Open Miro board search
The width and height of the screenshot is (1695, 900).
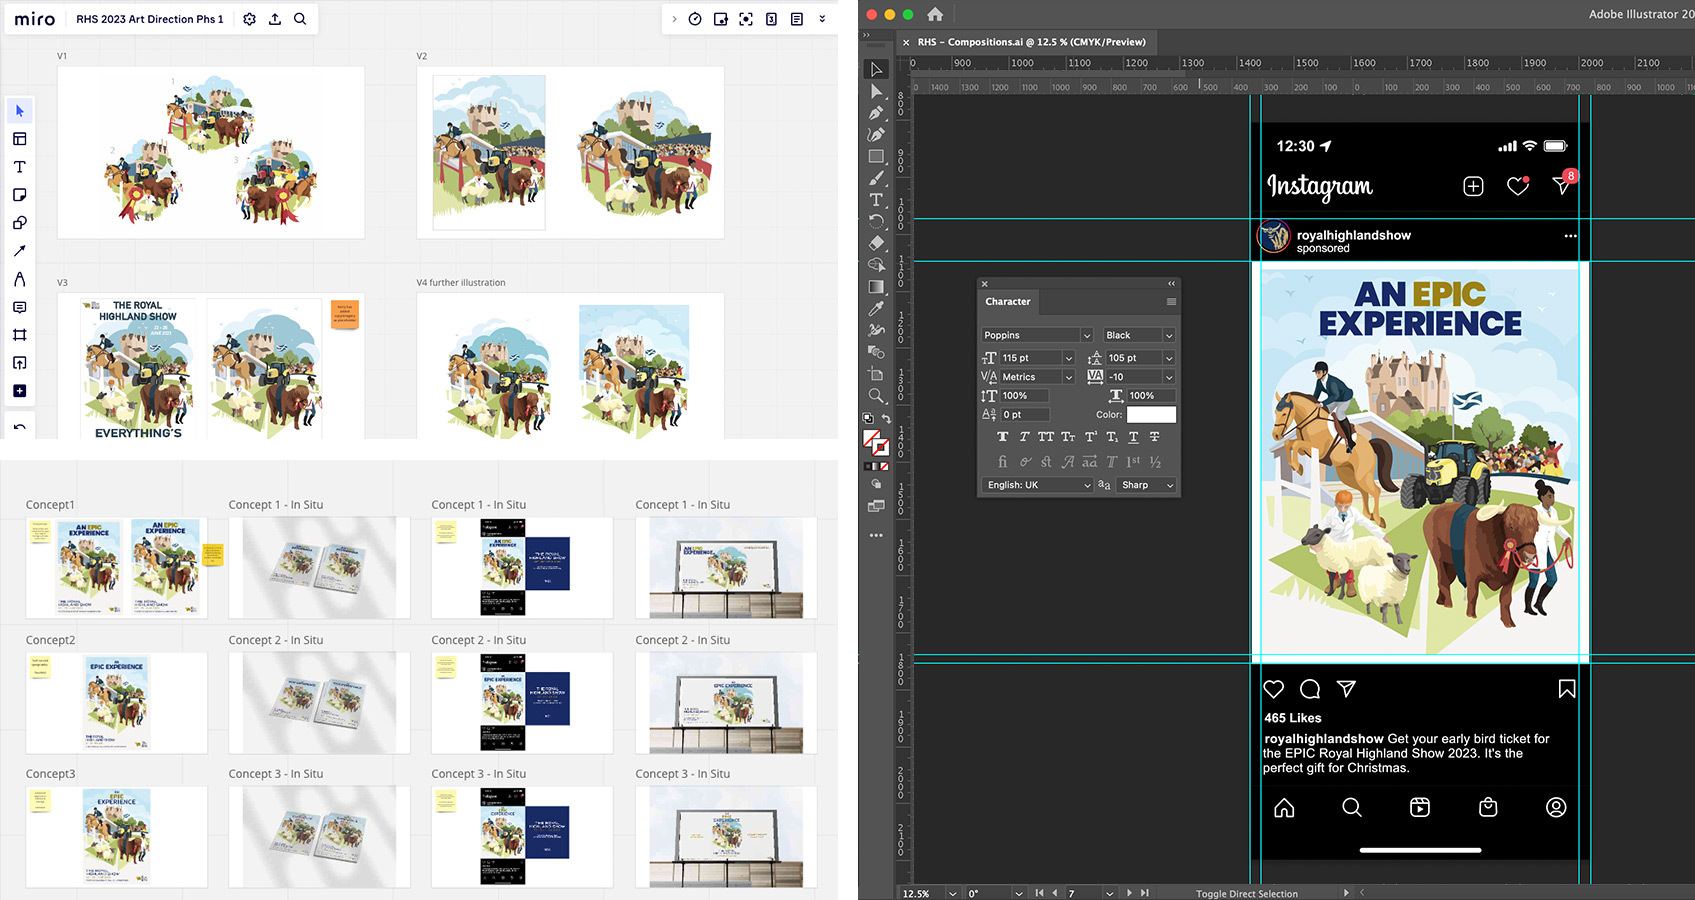tap(300, 19)
